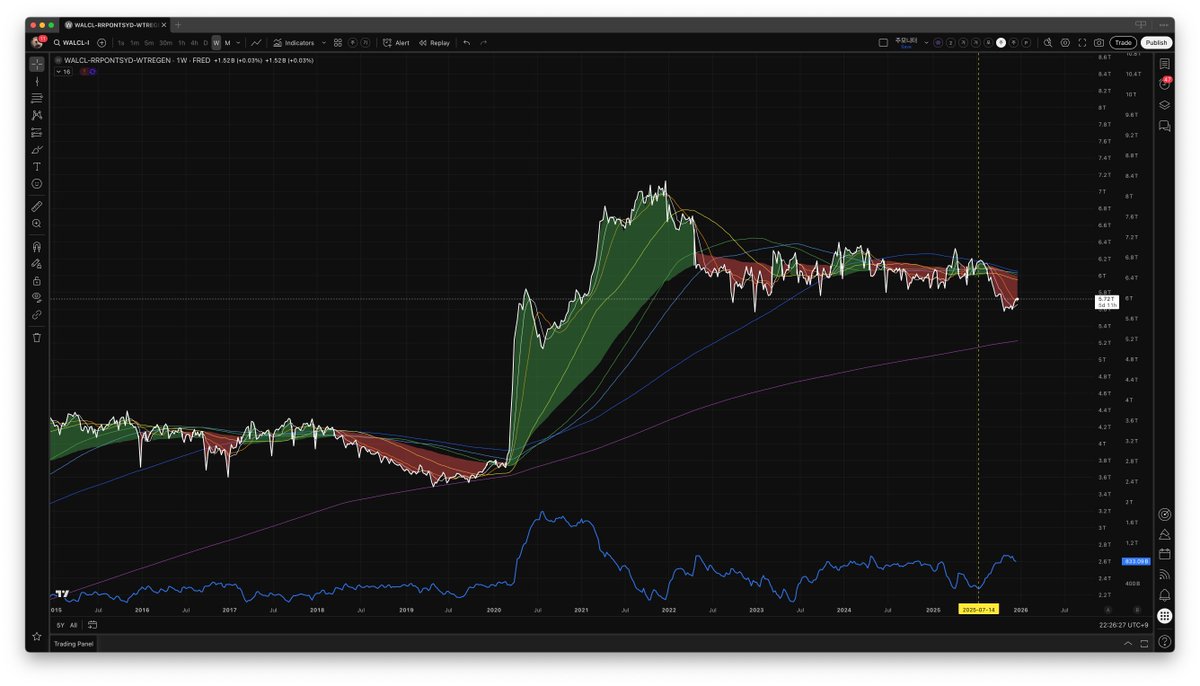Open quick search icon in top toolbar
This screenshot has width=1200, height=686.
click(1047, 43)
